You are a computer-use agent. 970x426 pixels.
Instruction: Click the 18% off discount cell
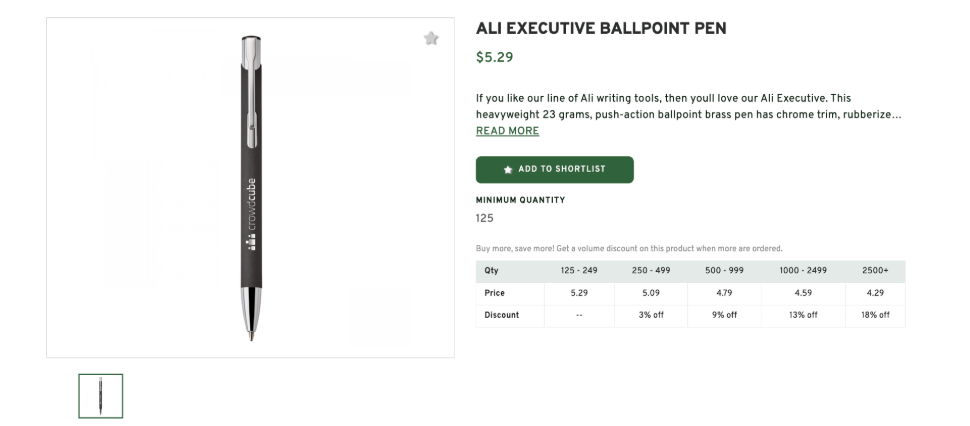pyautogui.click(x=875, y=315)
